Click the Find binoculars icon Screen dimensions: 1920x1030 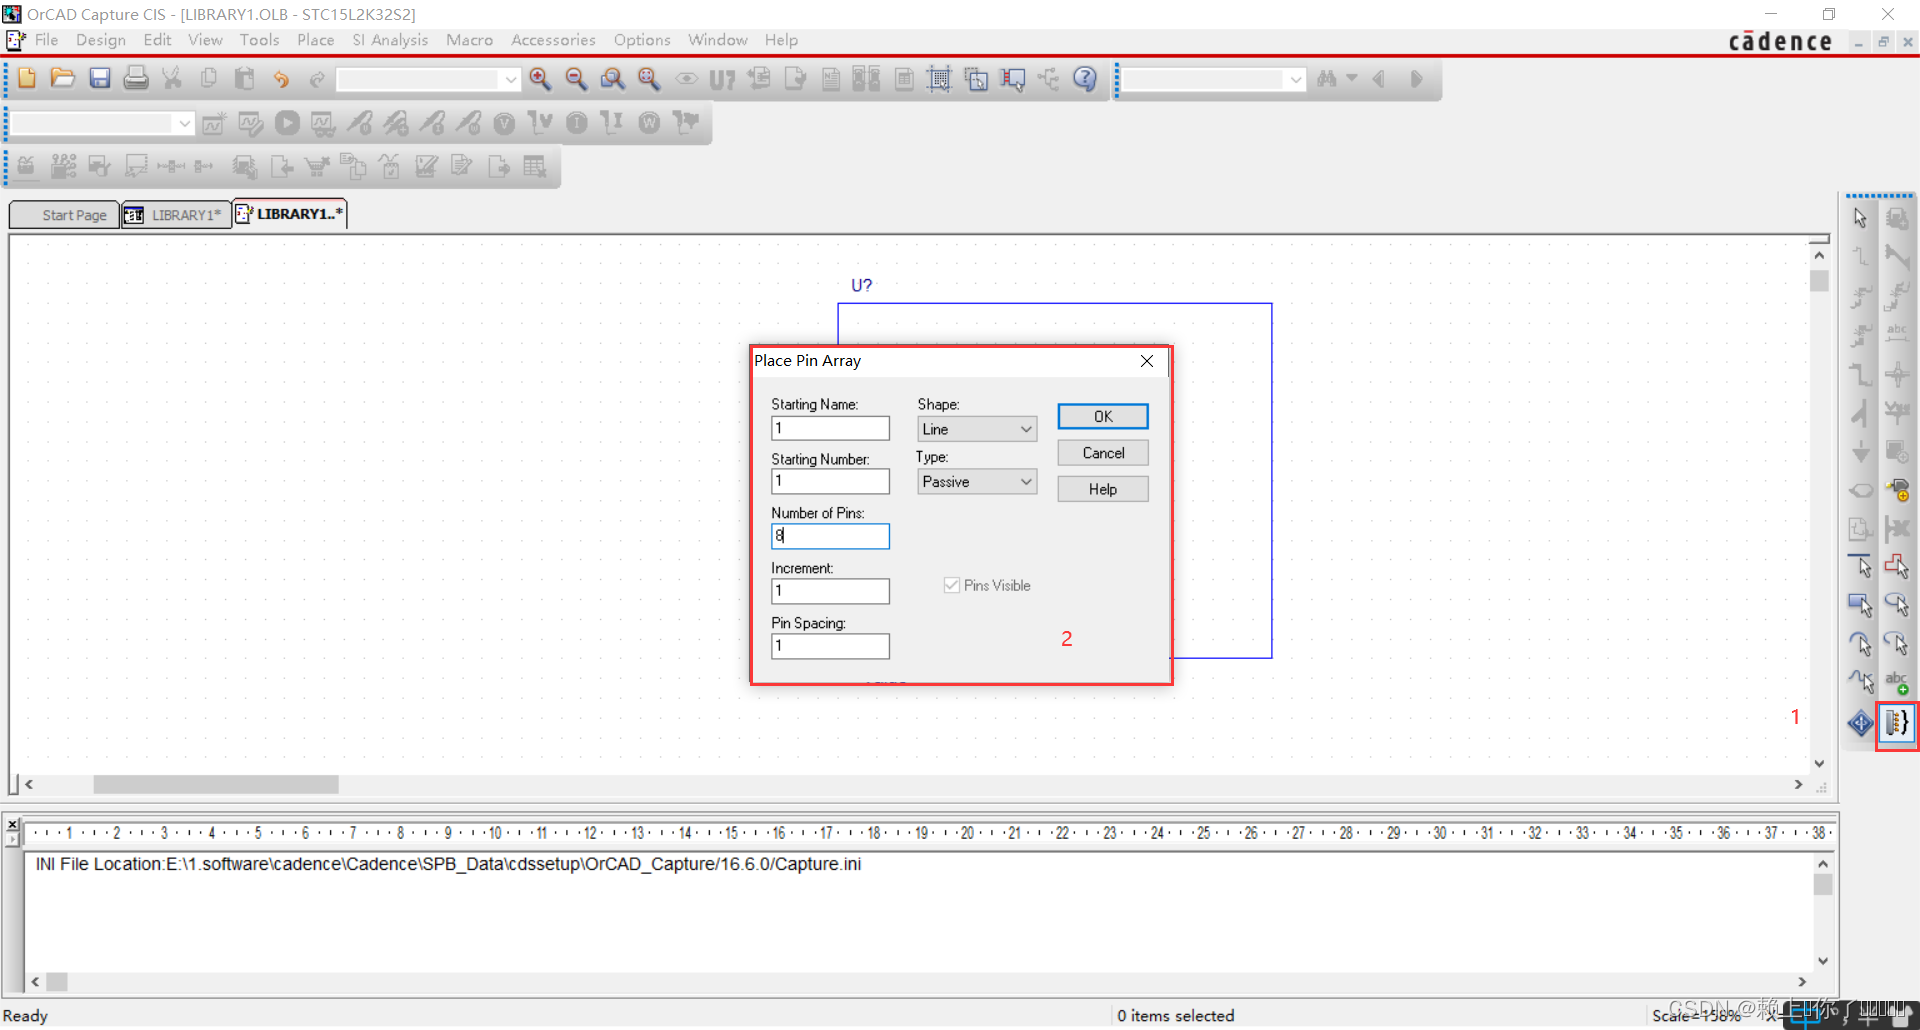point(1327,79)
